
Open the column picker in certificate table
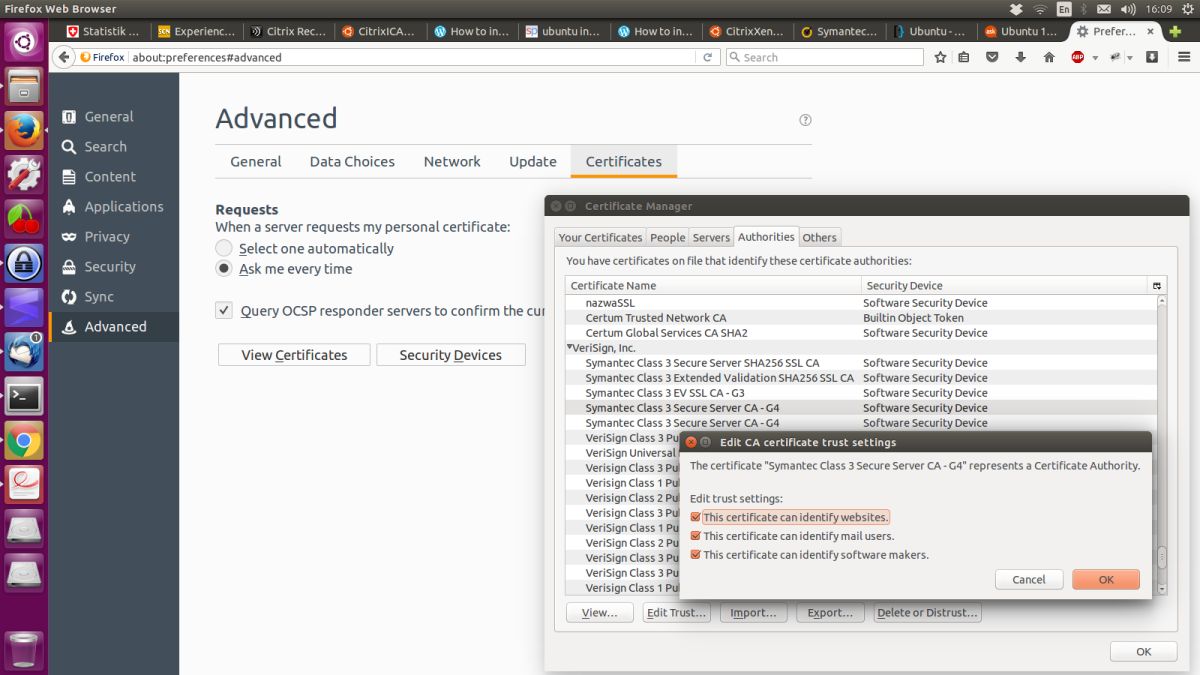pyautogui.click(x=1157, y=286)
